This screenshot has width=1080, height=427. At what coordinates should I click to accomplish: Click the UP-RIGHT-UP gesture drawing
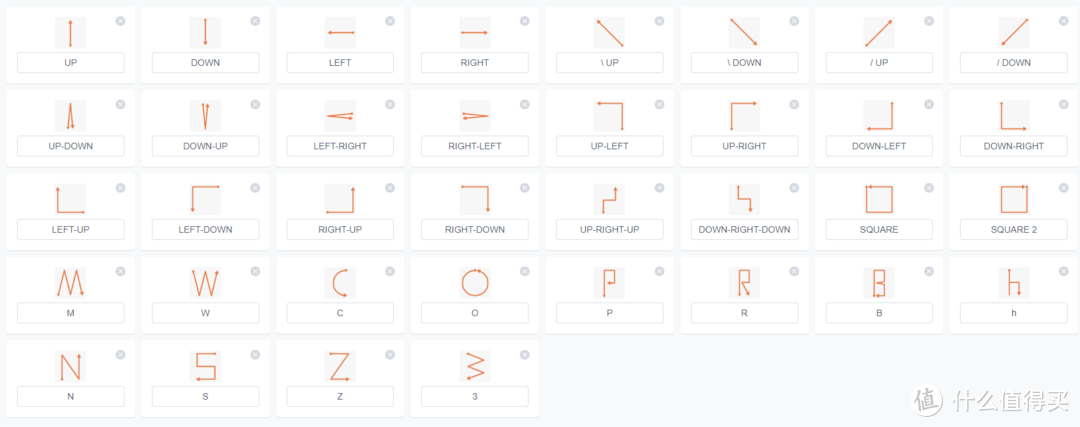tap(610, 200)
